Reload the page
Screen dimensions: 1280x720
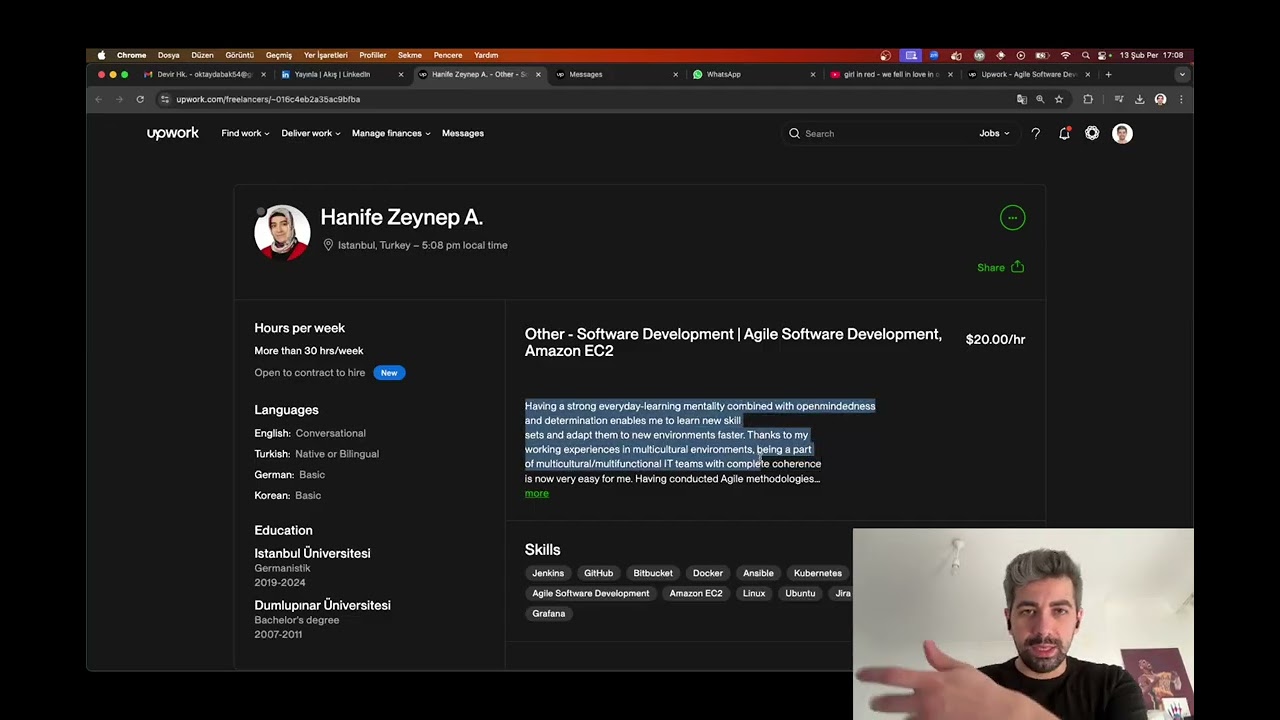click(140, 99)
